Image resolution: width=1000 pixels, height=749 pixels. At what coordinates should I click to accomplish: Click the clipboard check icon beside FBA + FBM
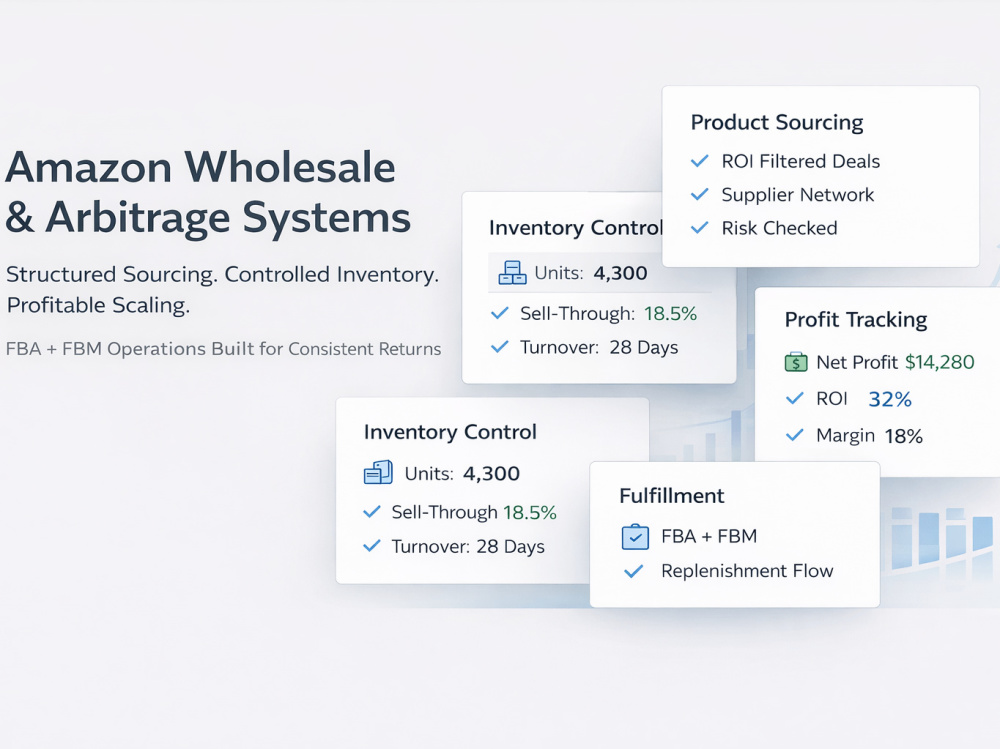(x=635, y=537)
